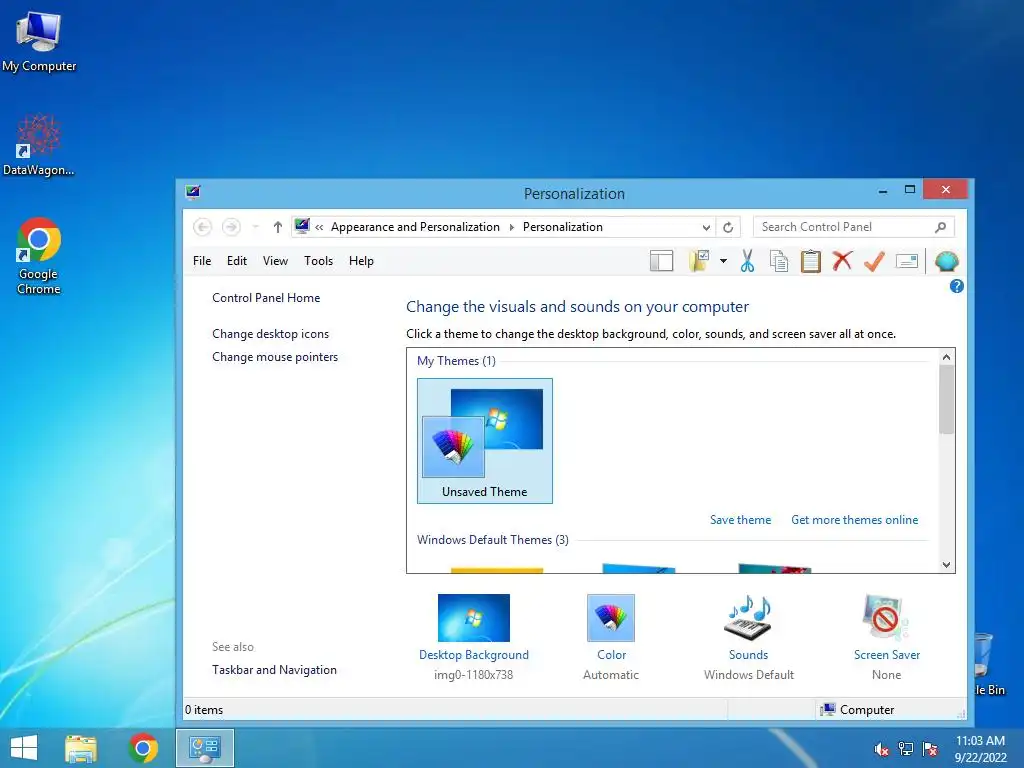Open the File menu

coord(202,261)
